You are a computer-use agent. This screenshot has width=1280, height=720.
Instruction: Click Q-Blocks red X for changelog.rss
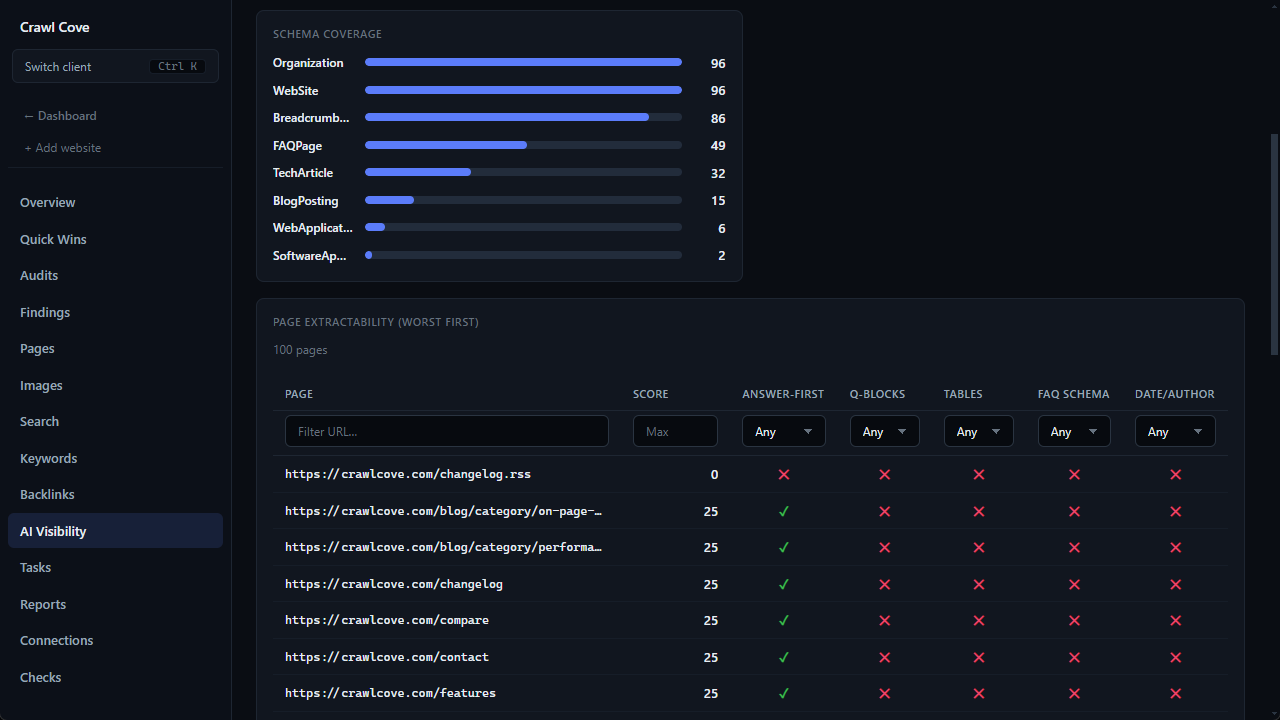pos(885,475)
